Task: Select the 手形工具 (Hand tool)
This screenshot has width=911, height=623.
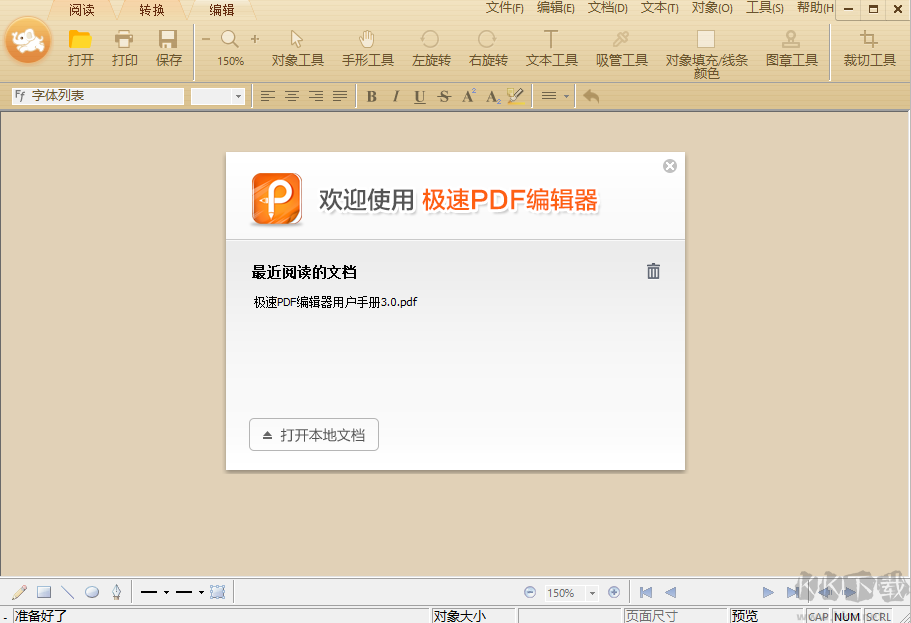Action: 366,49
